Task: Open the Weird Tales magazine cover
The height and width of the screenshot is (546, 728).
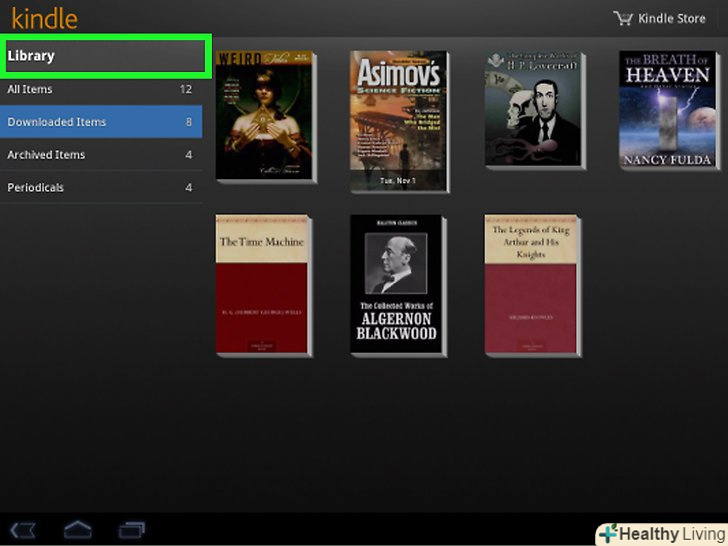Action: [266, 117]
